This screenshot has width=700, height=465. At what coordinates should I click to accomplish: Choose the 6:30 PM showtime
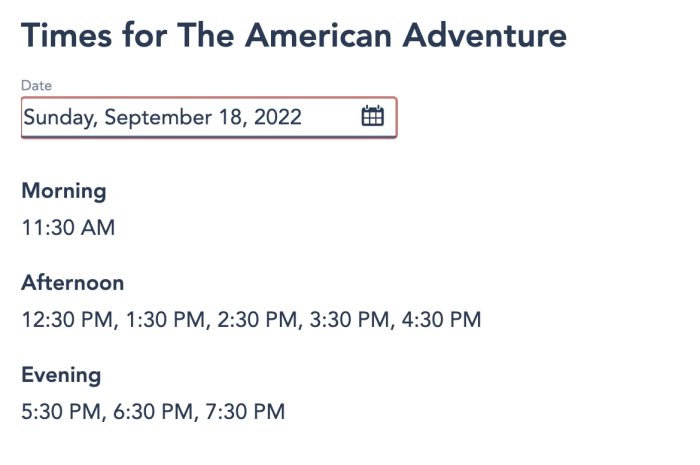pyautogui.click(x=153, y=411)
